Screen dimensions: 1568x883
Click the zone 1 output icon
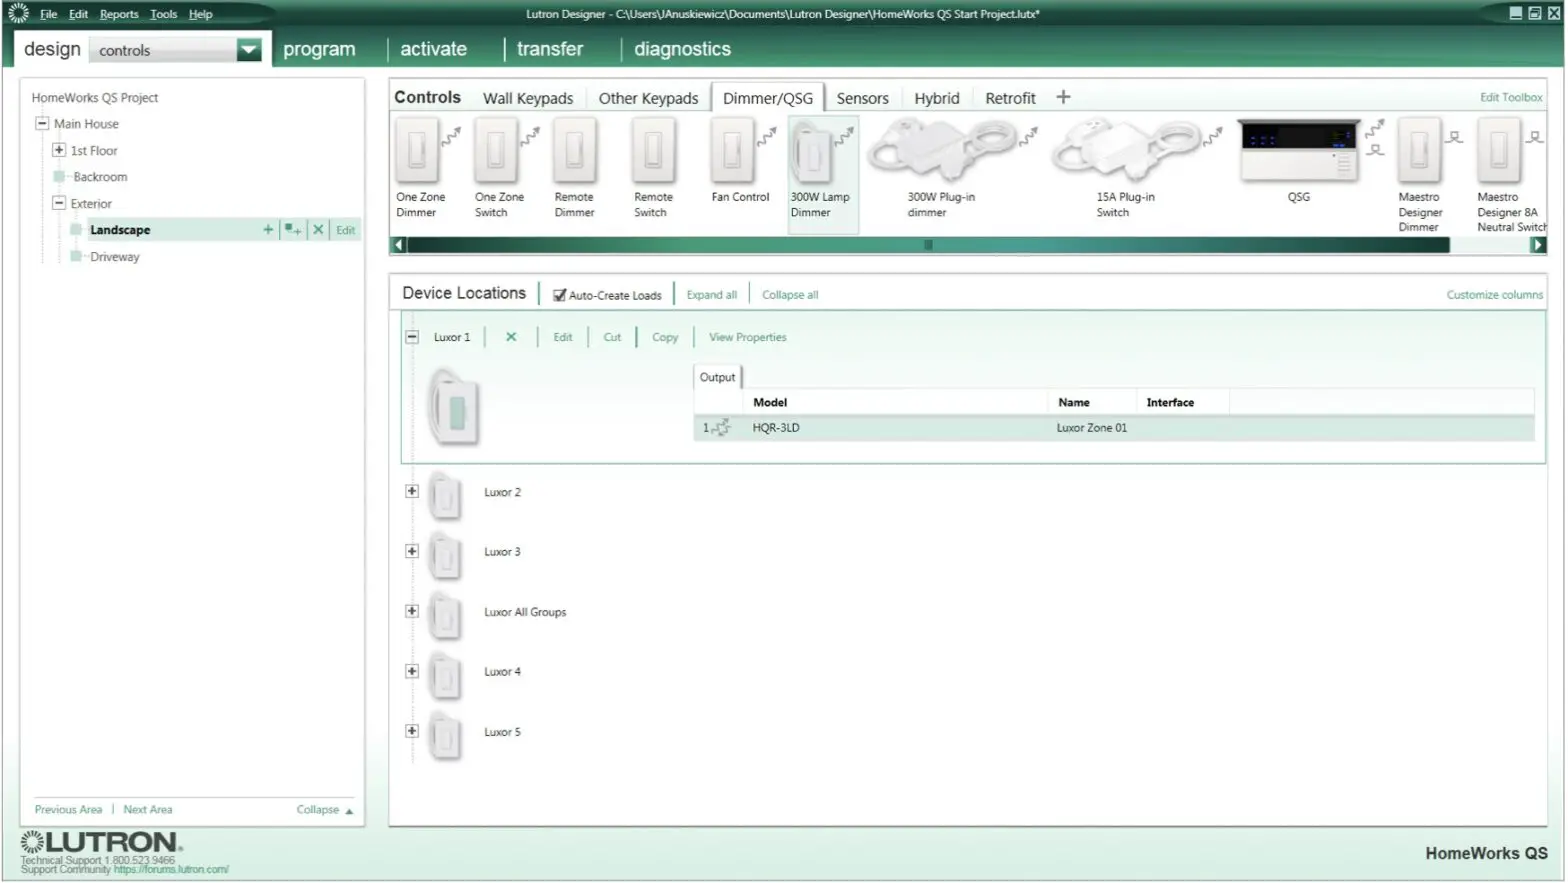click(x=721, y=428)
